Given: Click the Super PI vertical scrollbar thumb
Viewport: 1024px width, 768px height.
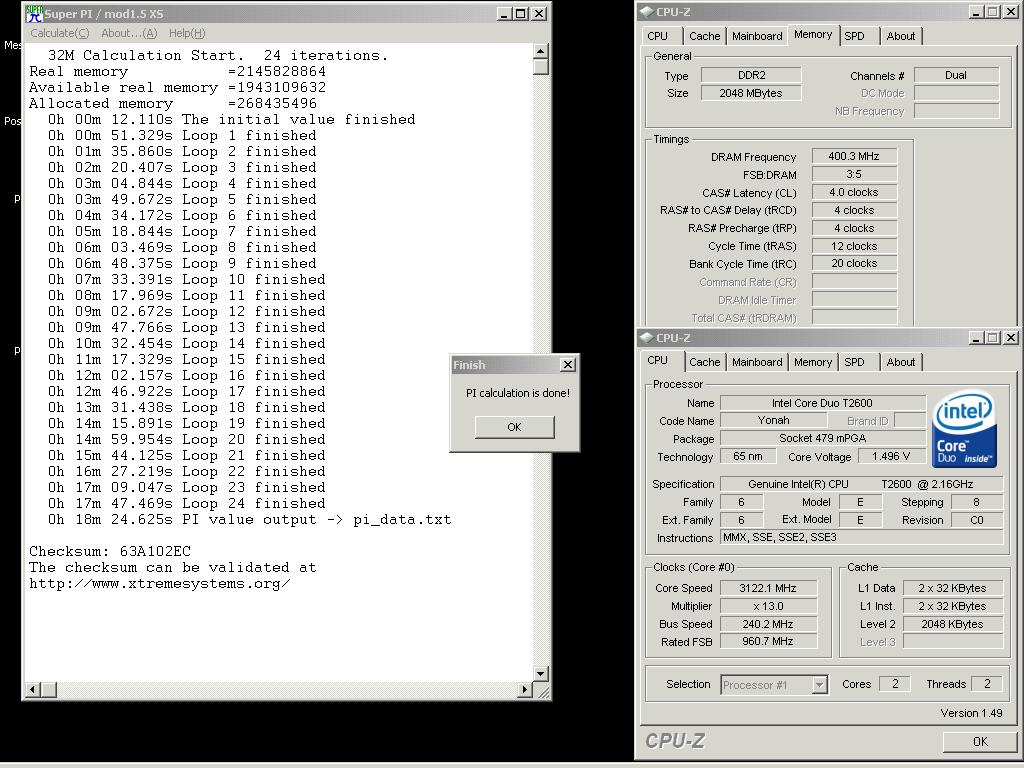Looking at the screenshot, I should [541, 67].
